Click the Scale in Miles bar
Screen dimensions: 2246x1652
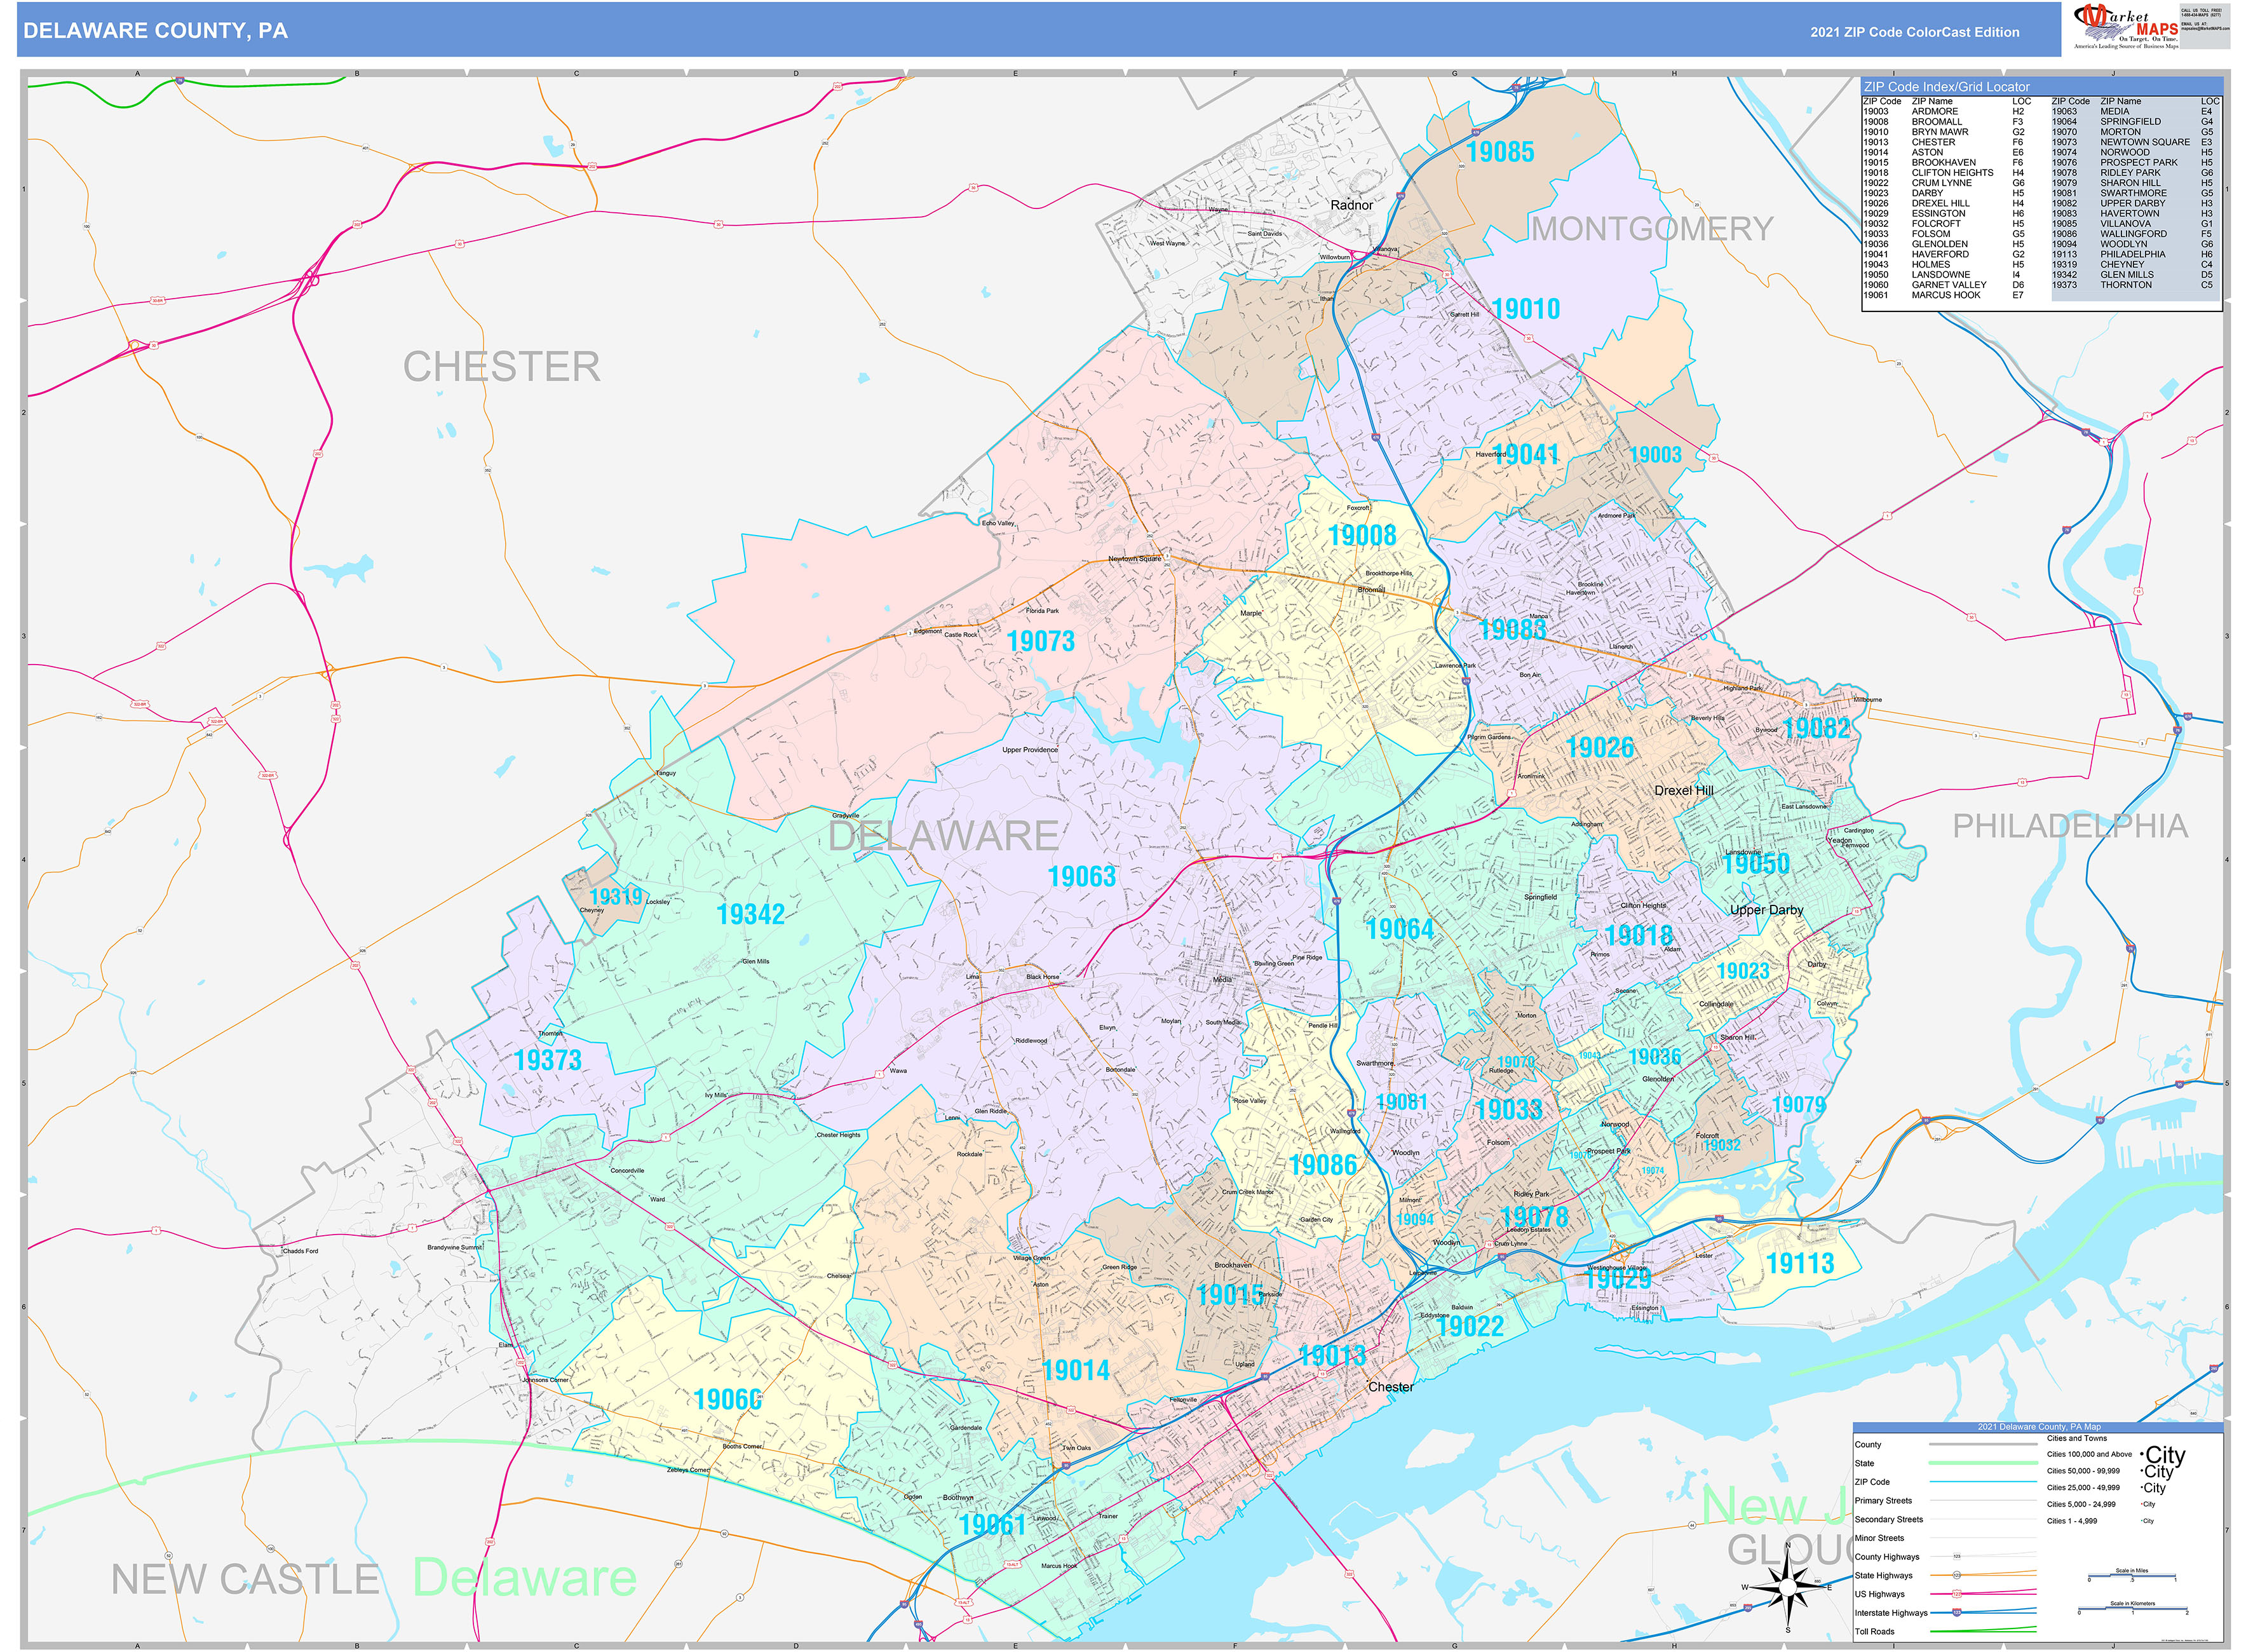click(x=2132, y=1575)
